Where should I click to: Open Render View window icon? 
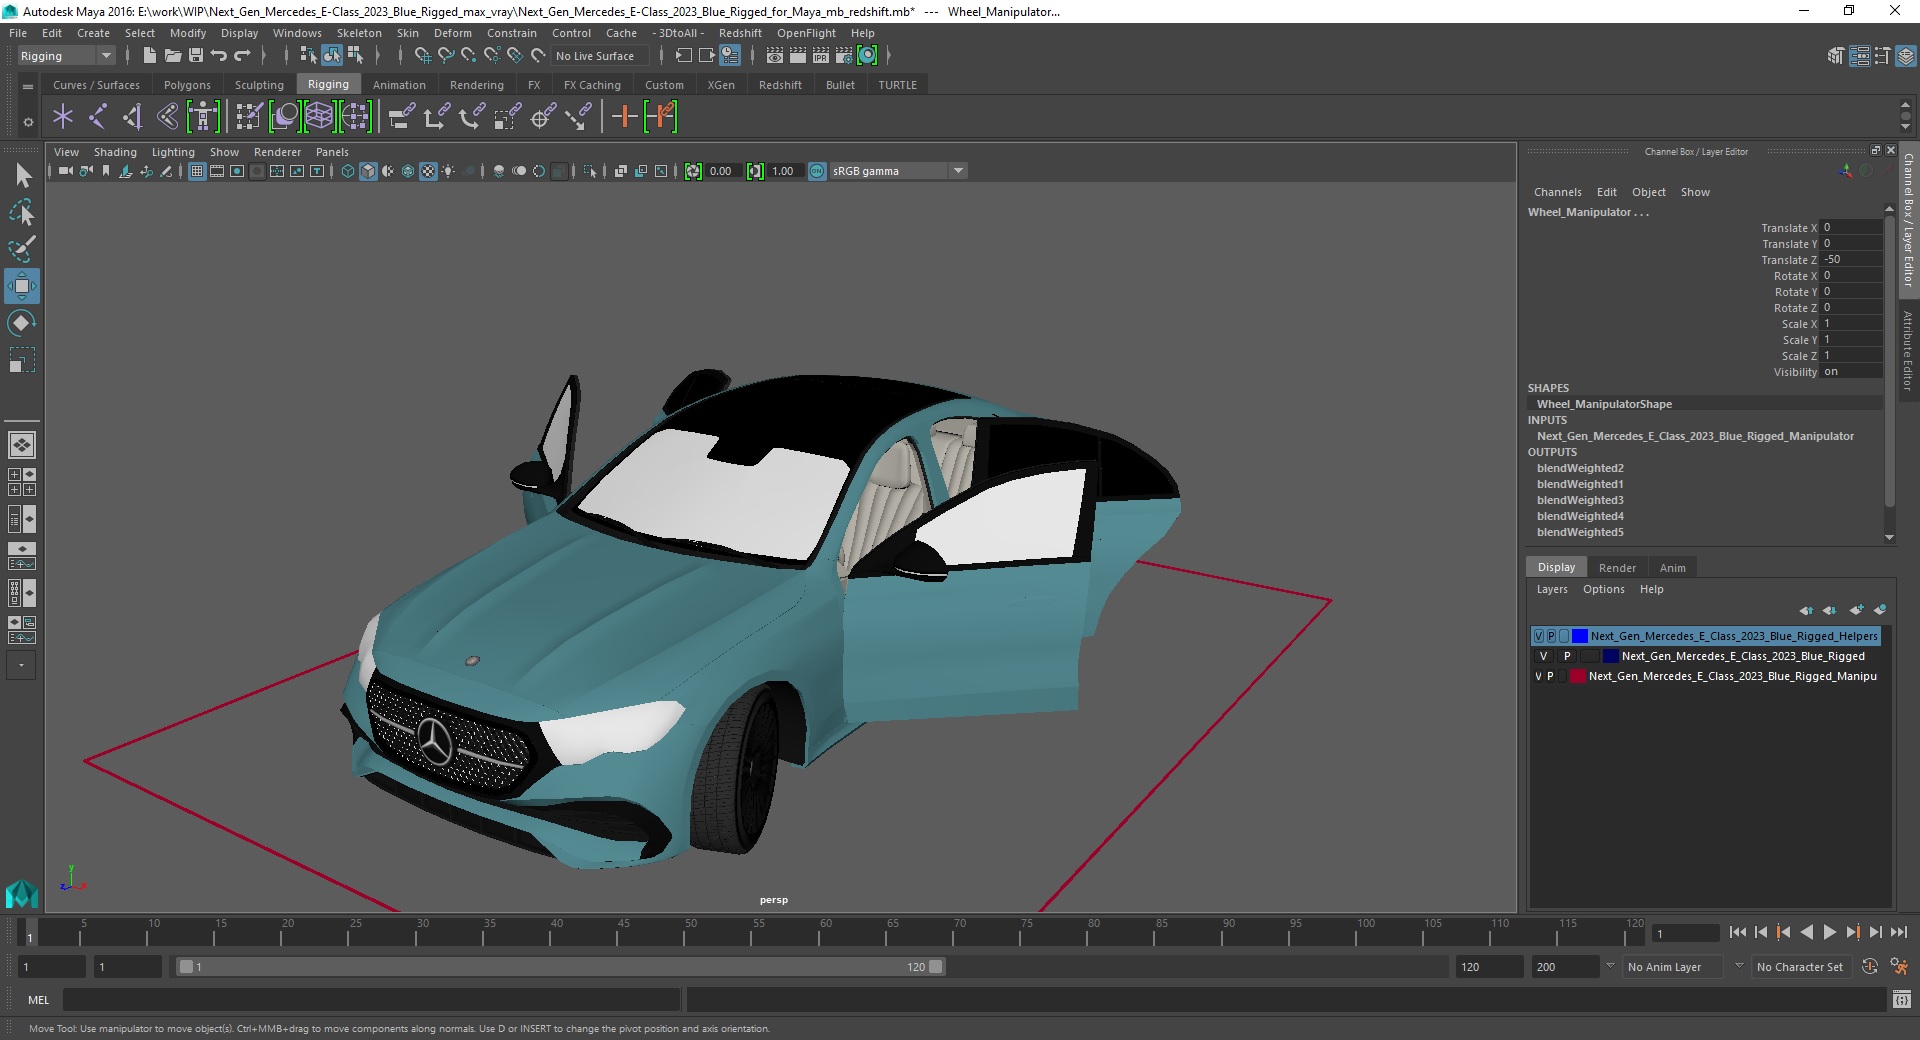[x=775, y=56]
